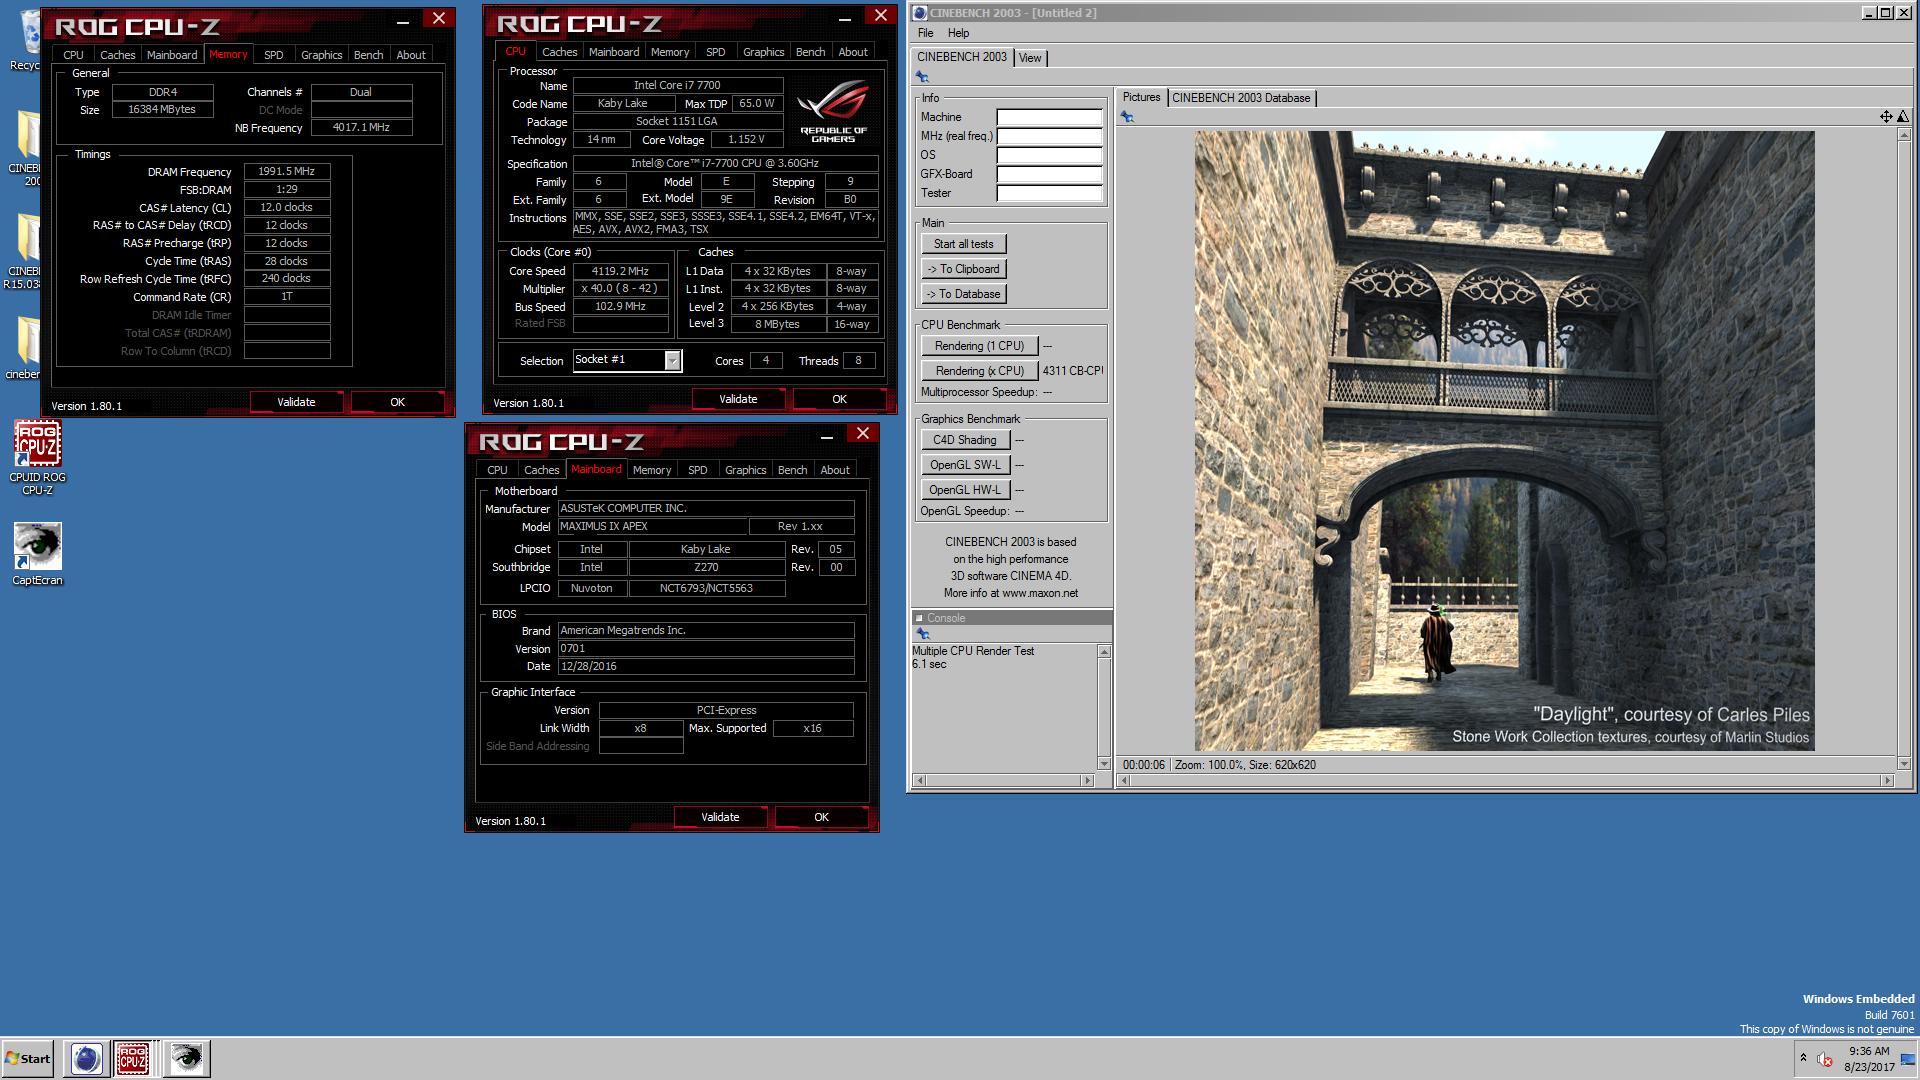Click OK in the Mainboard CPU-Z window
Screen dimensions: 1920x1080
821,817
